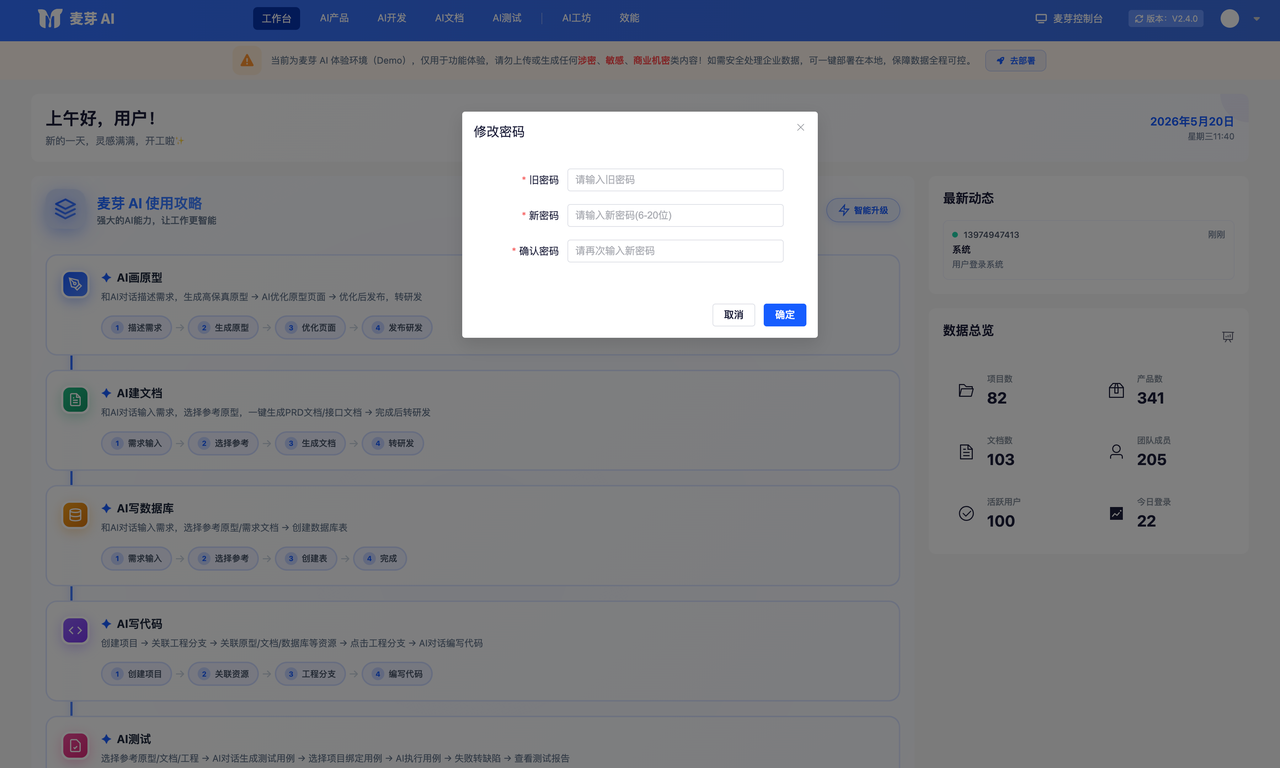Click the 确定 button in dialog
1280x768 pixels.
[x=785, y=314]
